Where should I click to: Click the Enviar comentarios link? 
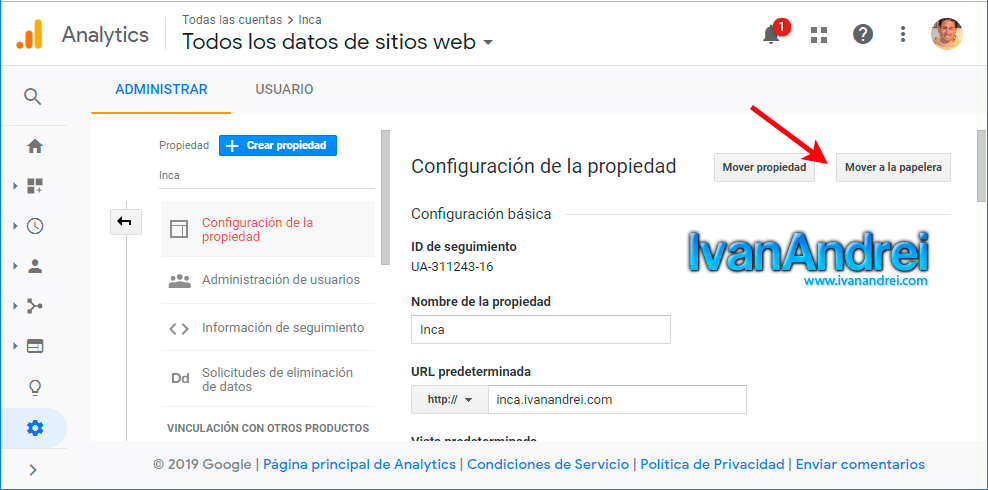click(860, 464)
